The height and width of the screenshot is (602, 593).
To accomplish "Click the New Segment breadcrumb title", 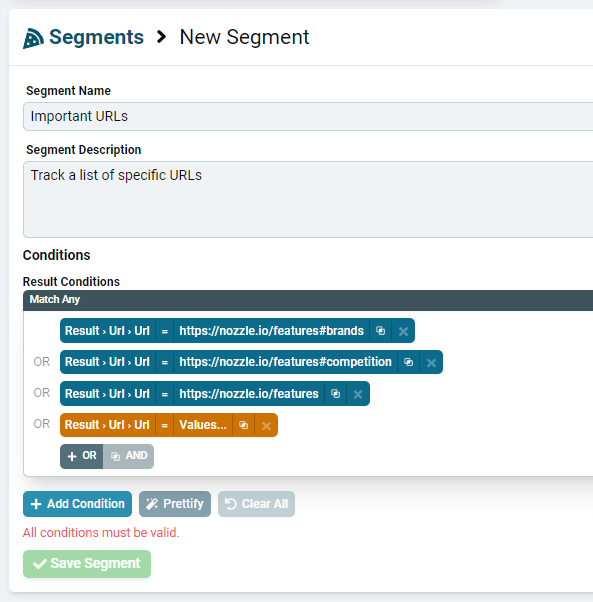I will click(x=244, y=37).
